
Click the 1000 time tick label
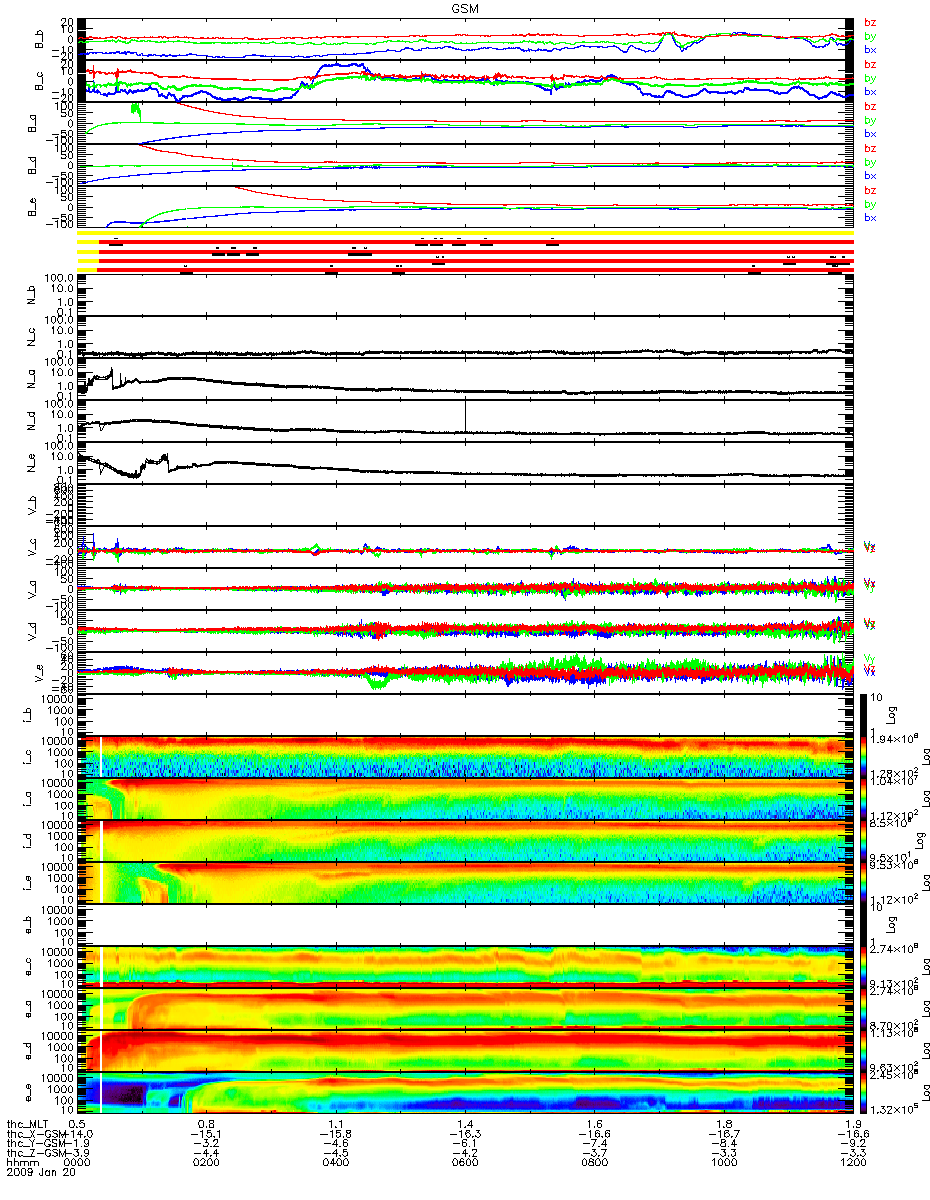(x=723, y=1164)
